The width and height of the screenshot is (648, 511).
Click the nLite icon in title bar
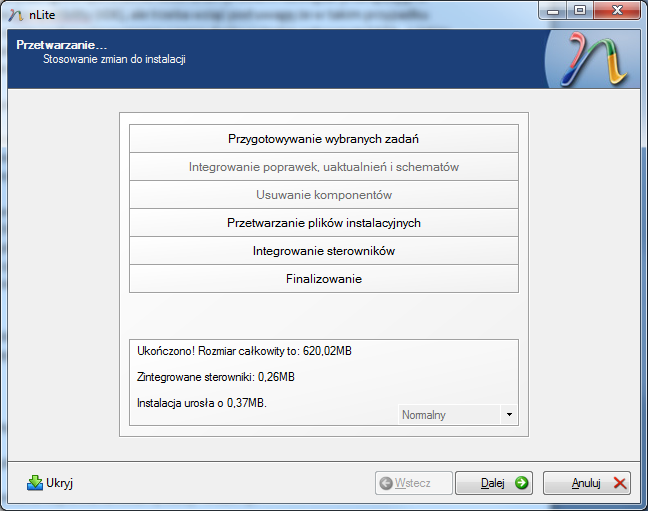tap(16, 15)
